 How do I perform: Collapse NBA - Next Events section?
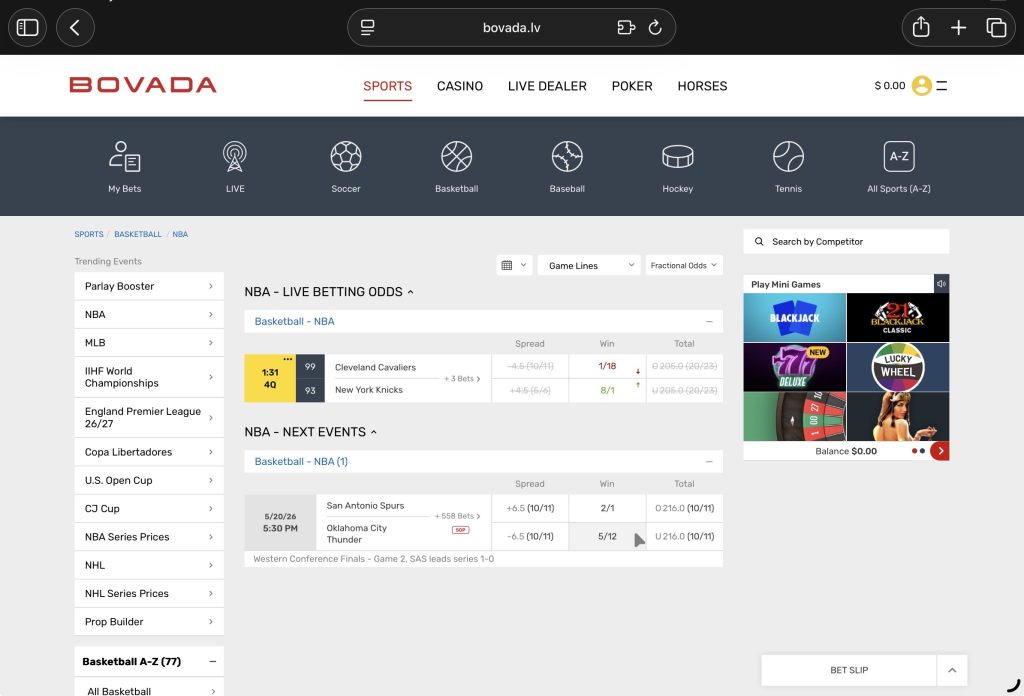click(374, 432)
